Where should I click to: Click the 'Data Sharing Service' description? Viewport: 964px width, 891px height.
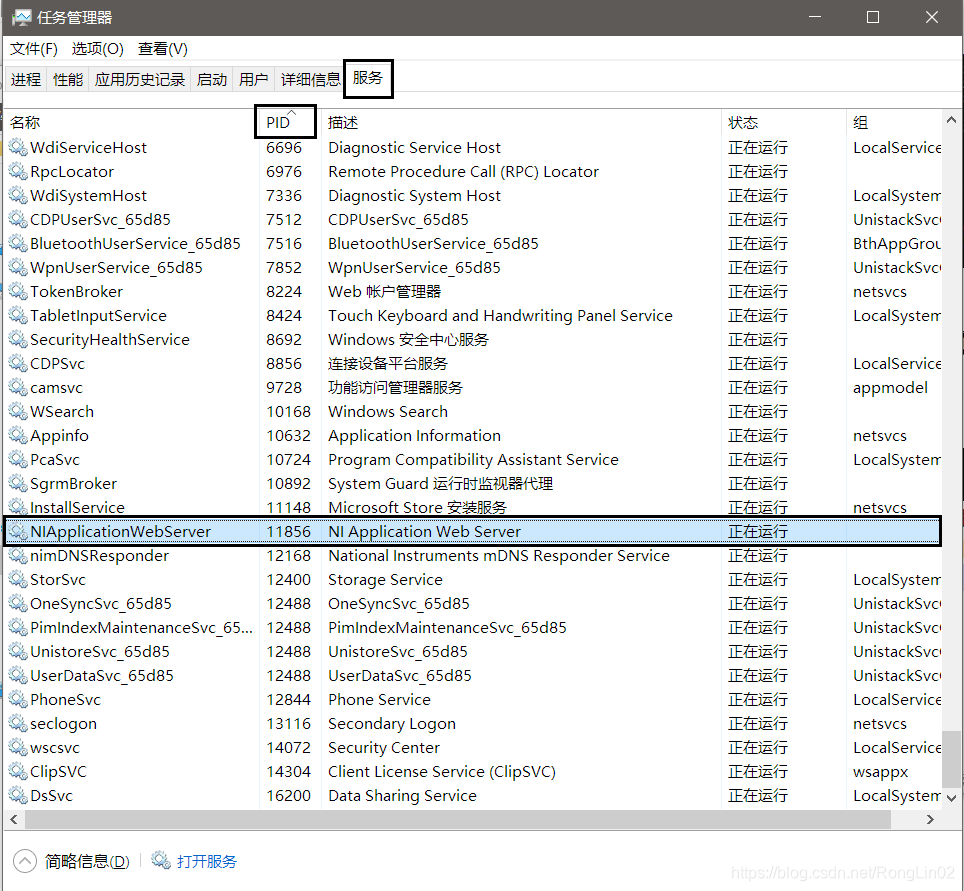coord(402,795)
